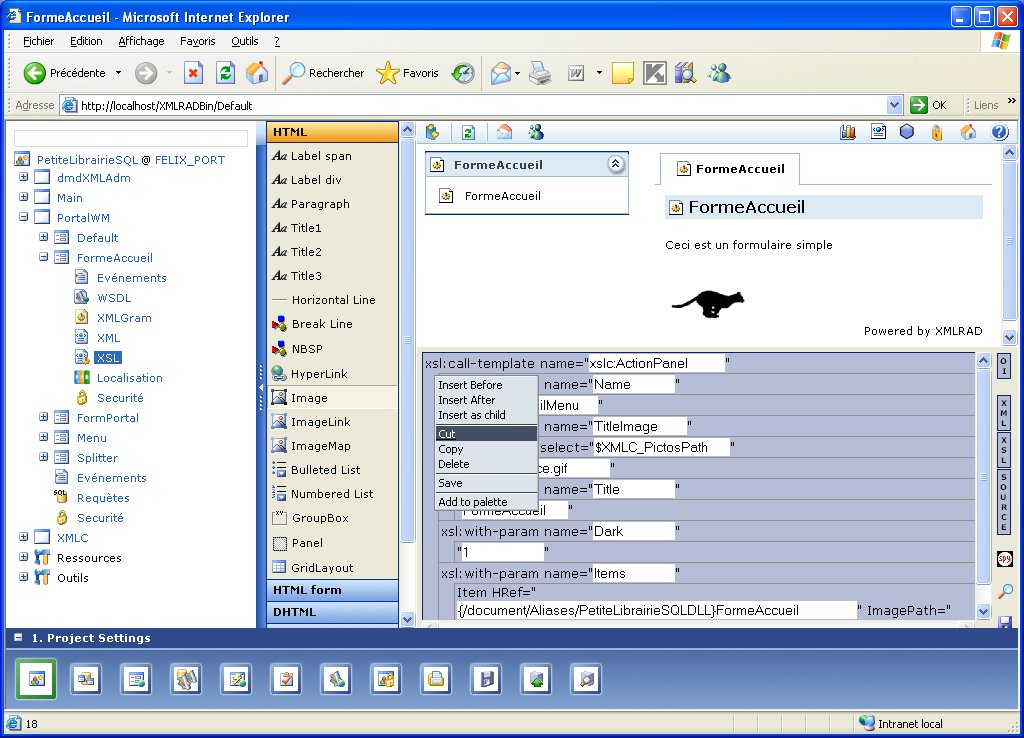1024x738 pixels.
Task: Collapse the FormeAccueil panel with chevron
Action: (616, 165)
